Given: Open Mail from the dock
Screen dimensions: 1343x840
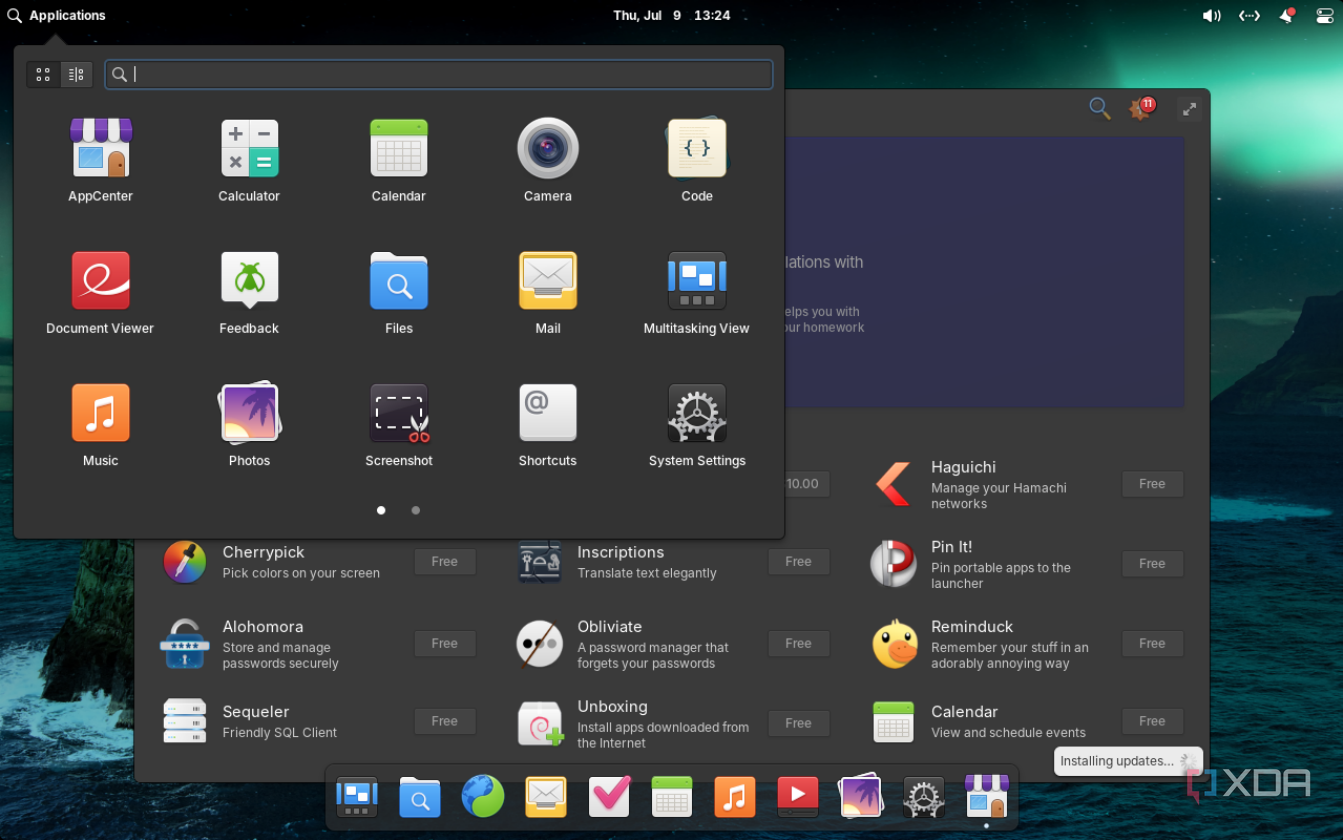Looking at the screenshot, I should tap(546, 797).
